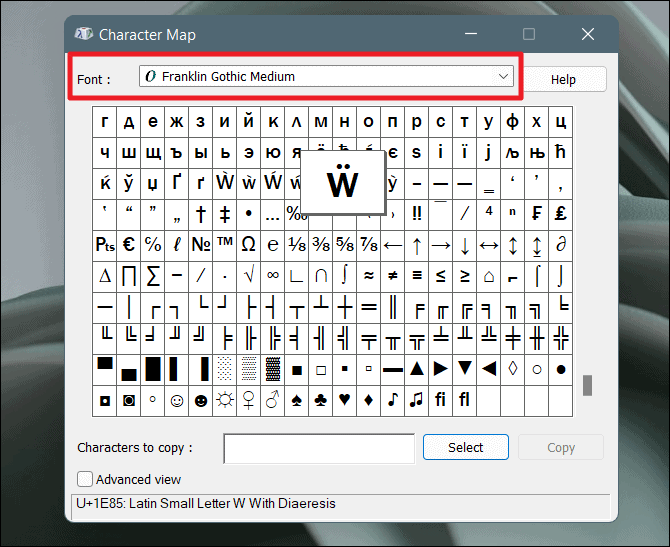Pick the trademark ™ symbol
Screen dimensions: 670x547
point(225,245)
